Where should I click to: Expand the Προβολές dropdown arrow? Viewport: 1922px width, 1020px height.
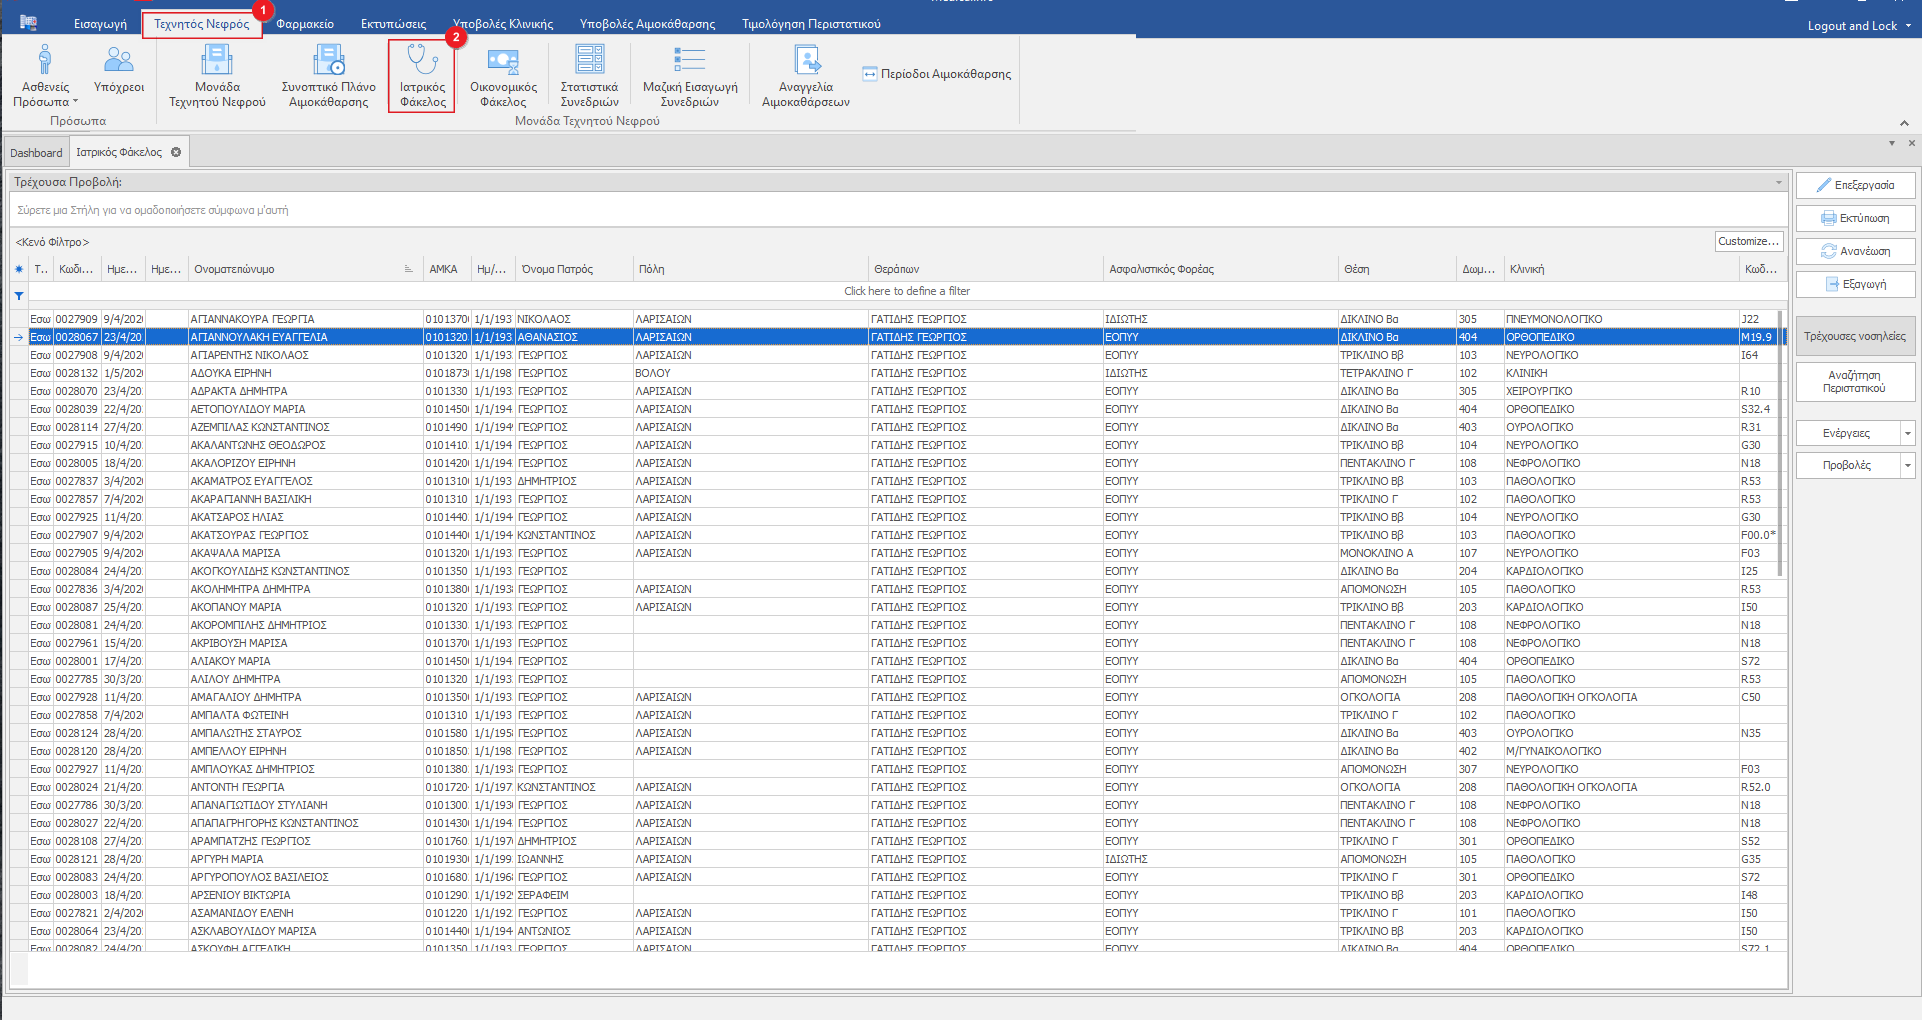pyautogui.click(x=1908, y=466)
